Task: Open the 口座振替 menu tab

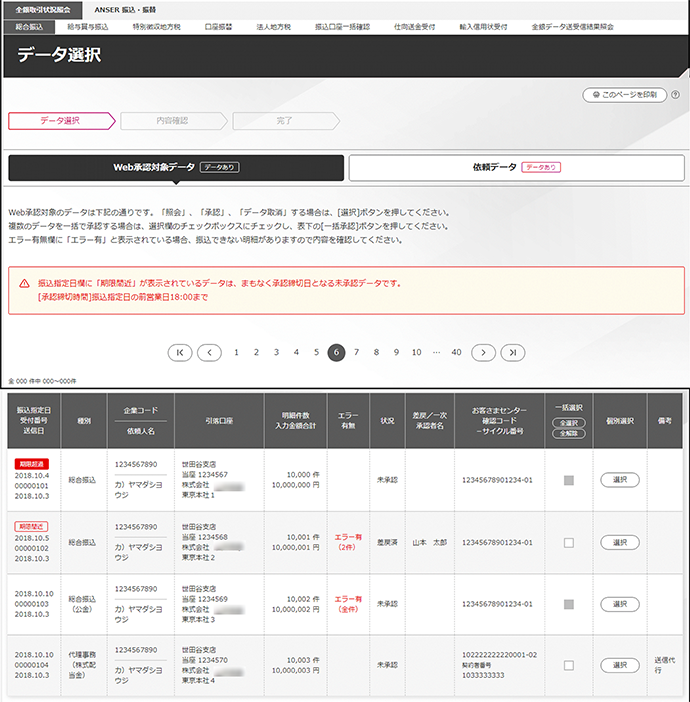Action: [217, 26]
